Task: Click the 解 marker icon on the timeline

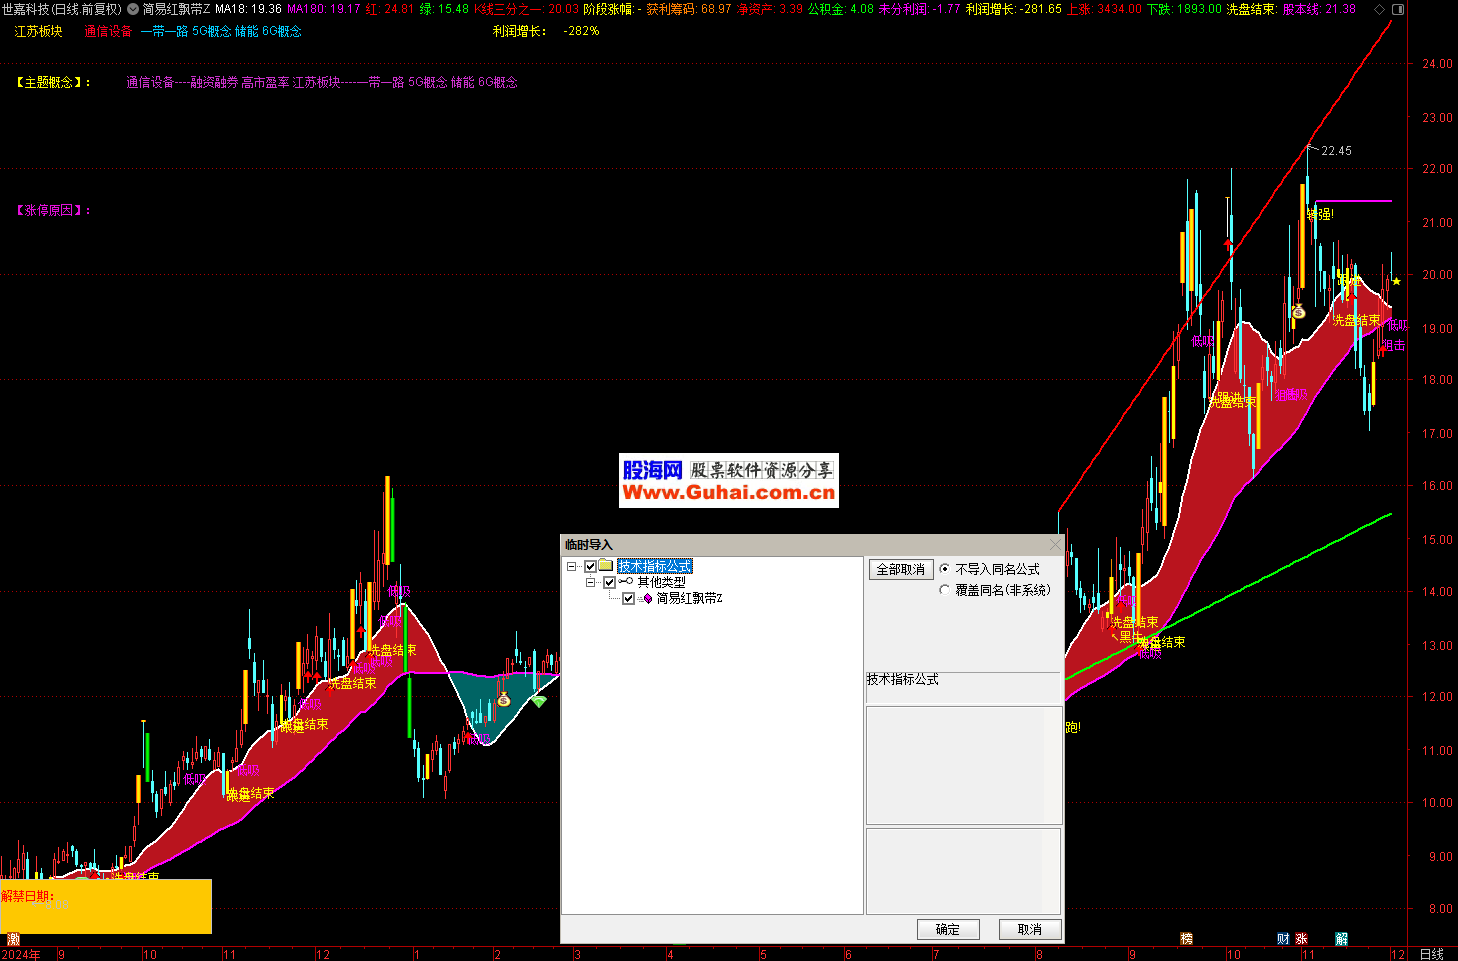Action: tap(1341, 939)
